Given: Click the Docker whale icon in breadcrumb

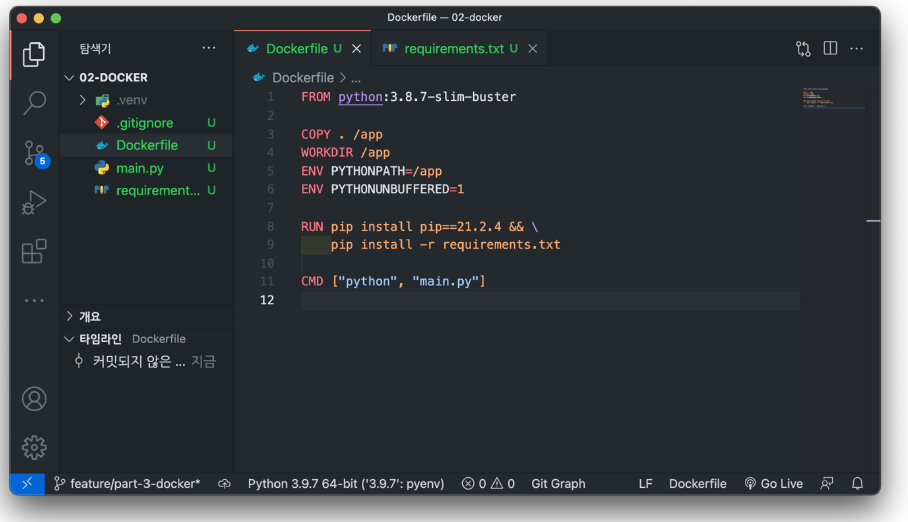Looking at the screenshot, I should click(x=259, y=77).
